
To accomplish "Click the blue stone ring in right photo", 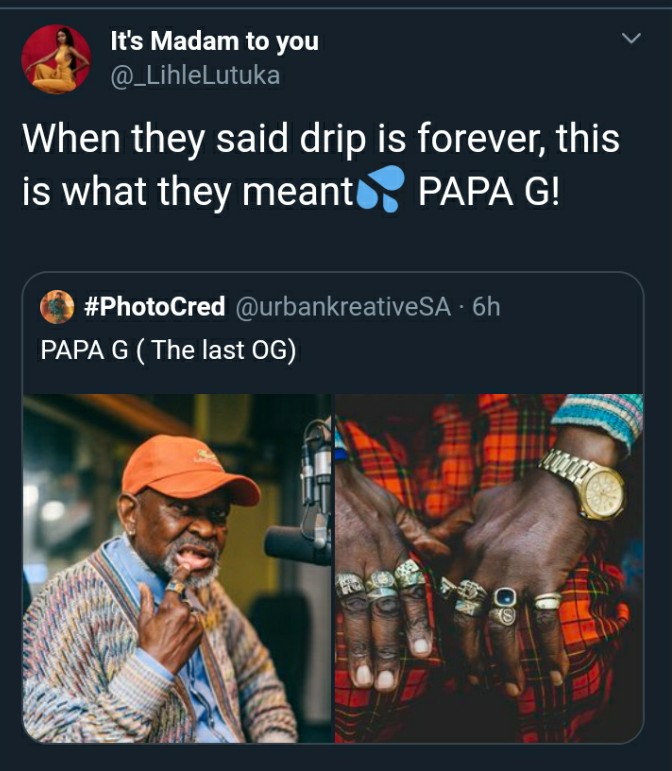I will pyautogui.click(x=505, y=597).
